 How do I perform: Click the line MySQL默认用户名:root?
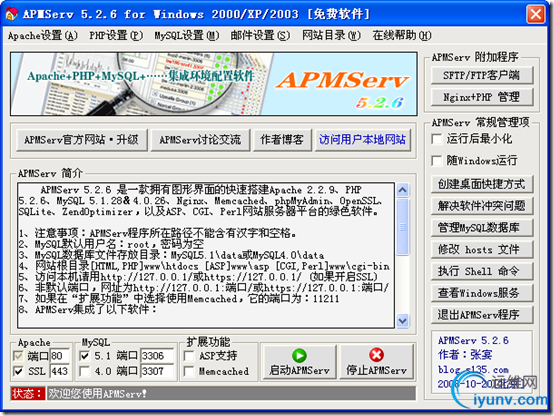[111, 244]
